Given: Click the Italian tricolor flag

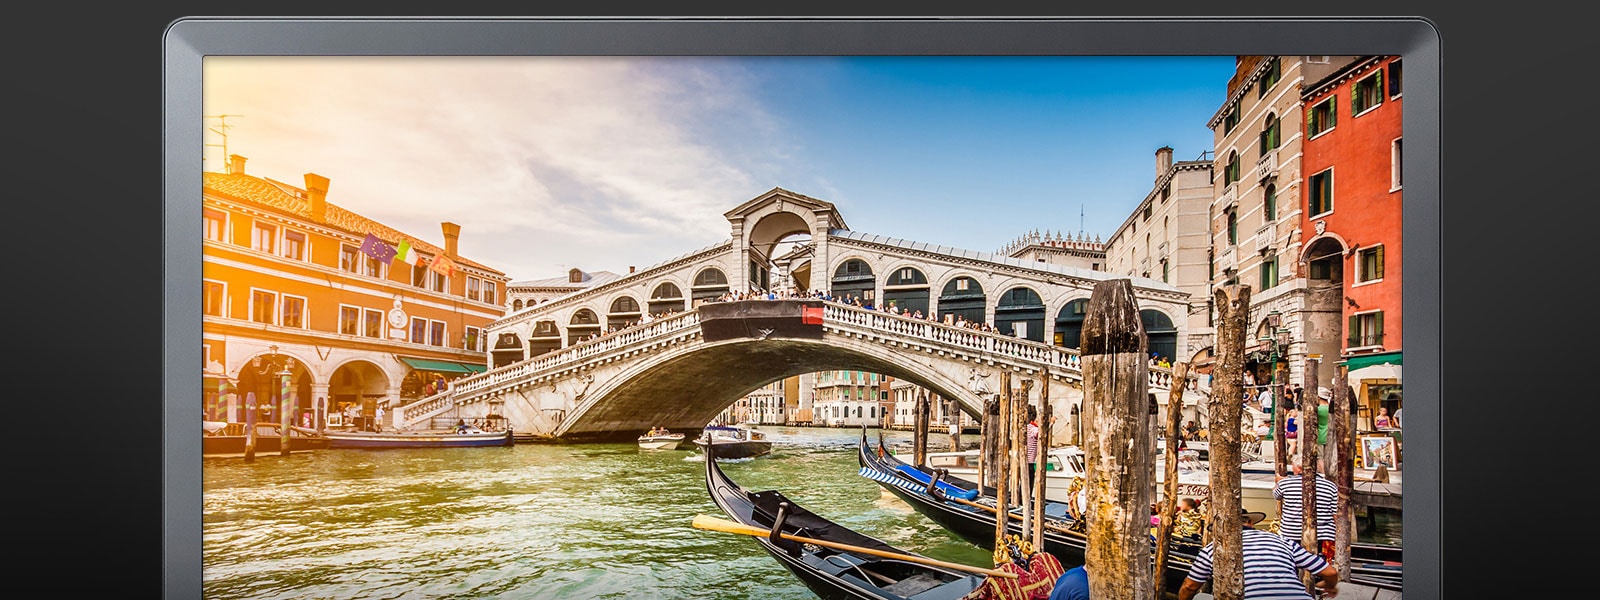Looking at the screenshot, I should click(x=407, y=253).
